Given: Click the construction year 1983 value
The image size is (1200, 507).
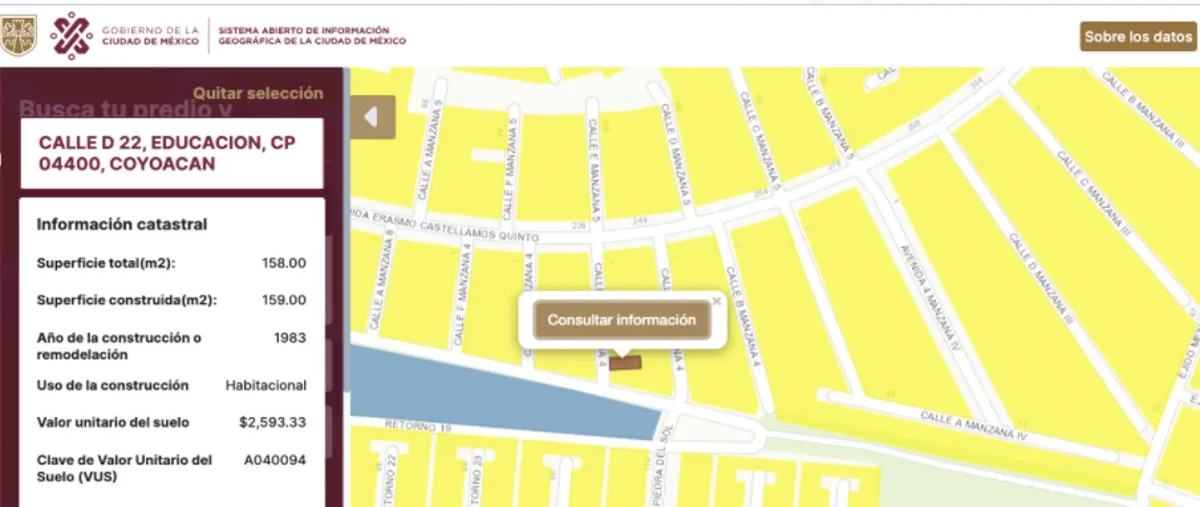Looking at the screenshot, I should pos(290,338).
